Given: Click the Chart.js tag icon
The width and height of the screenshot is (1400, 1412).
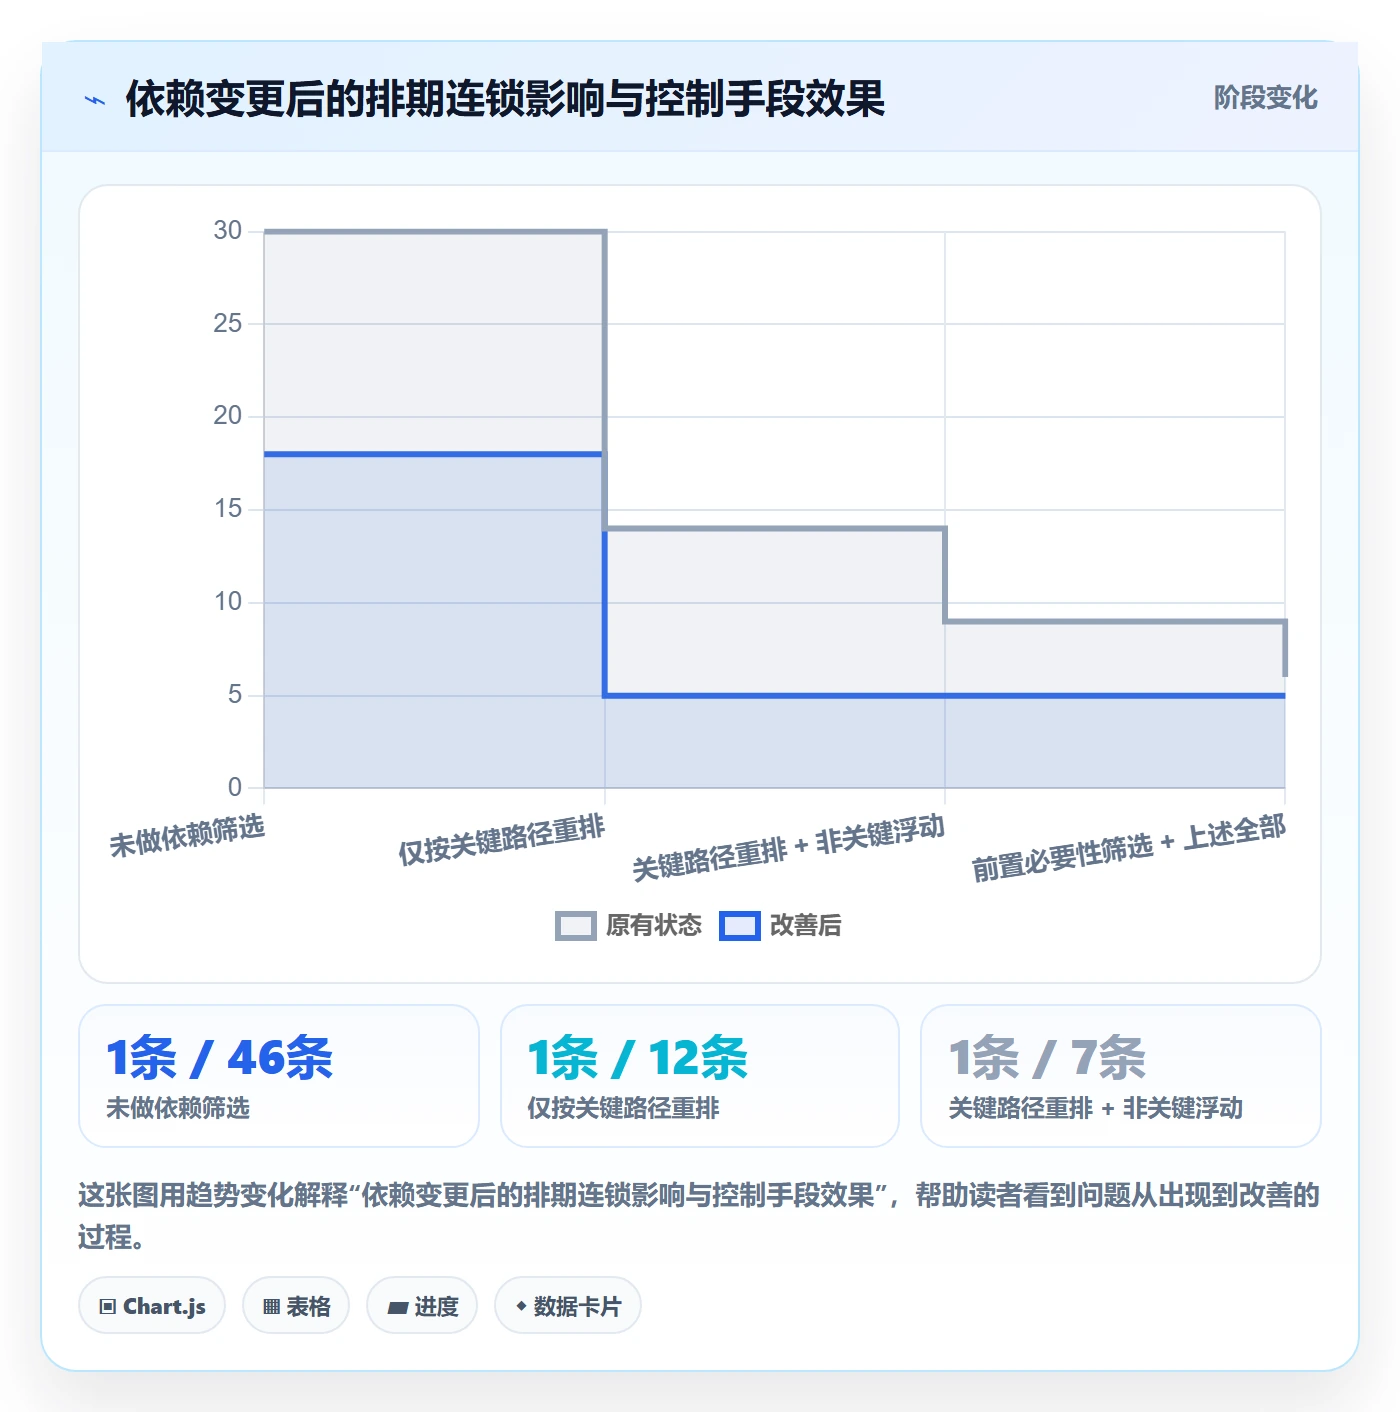Looking at the screenshot, I should click(x=108, y=1307).
